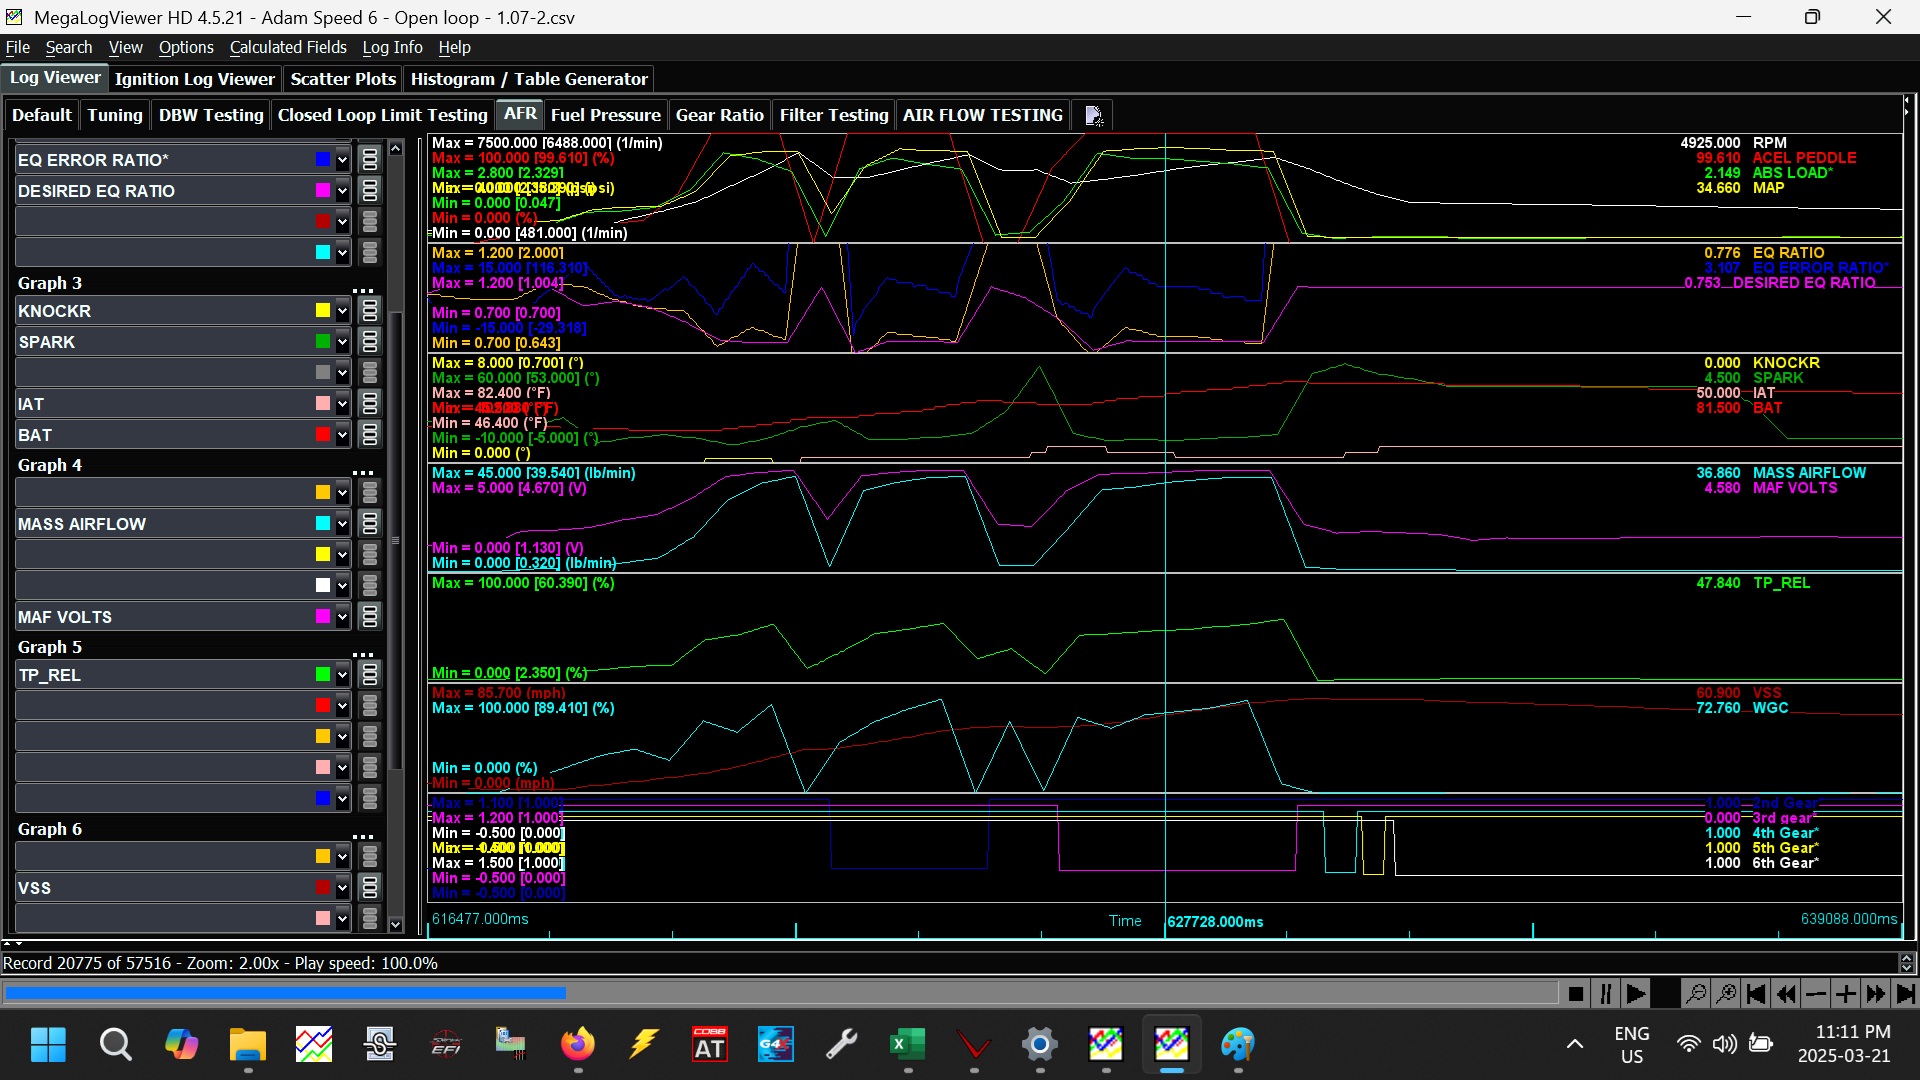This screenshot has width=1920, height=1080.
Task: Toggle the gauge icon beside TP_REL field
Action: (370, 675)
